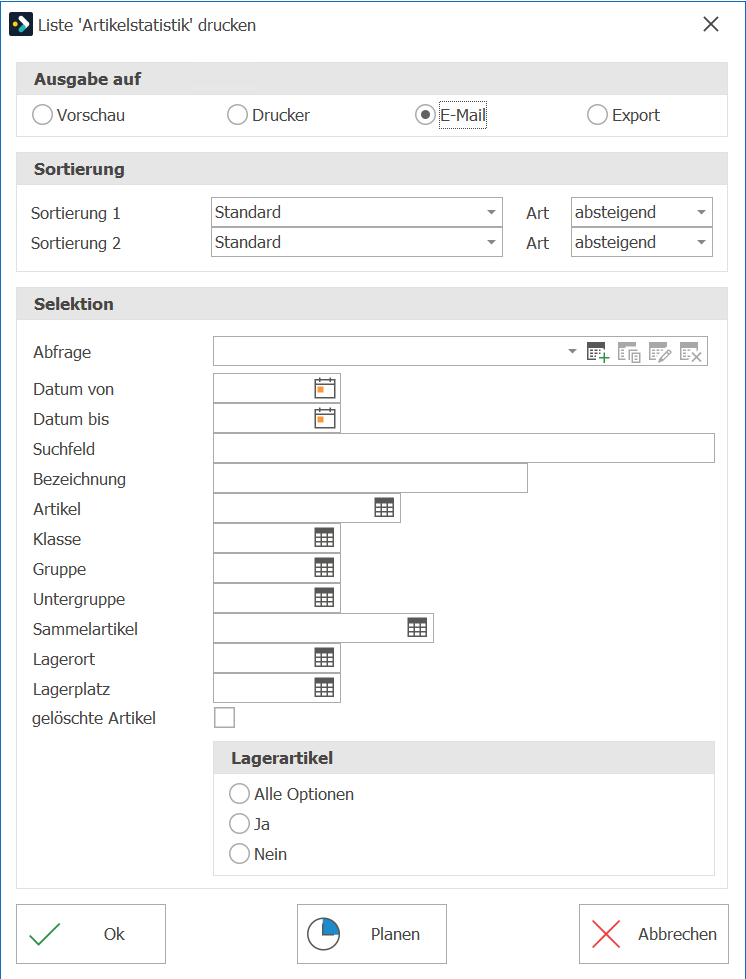Open the lookup table for Lagerort

point(325,658)
